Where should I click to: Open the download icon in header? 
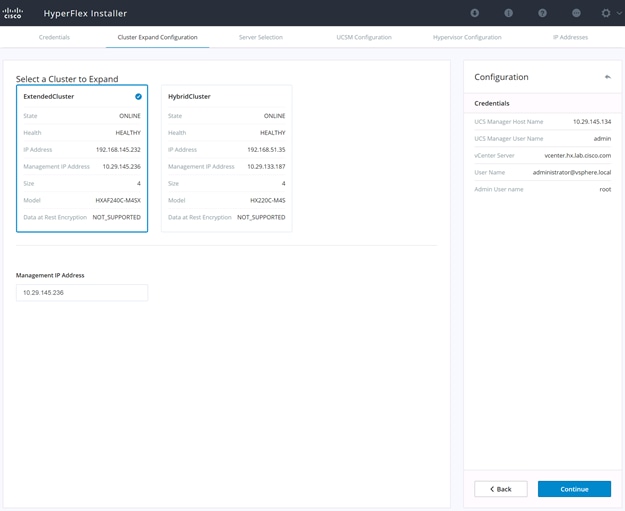point(474,13)
